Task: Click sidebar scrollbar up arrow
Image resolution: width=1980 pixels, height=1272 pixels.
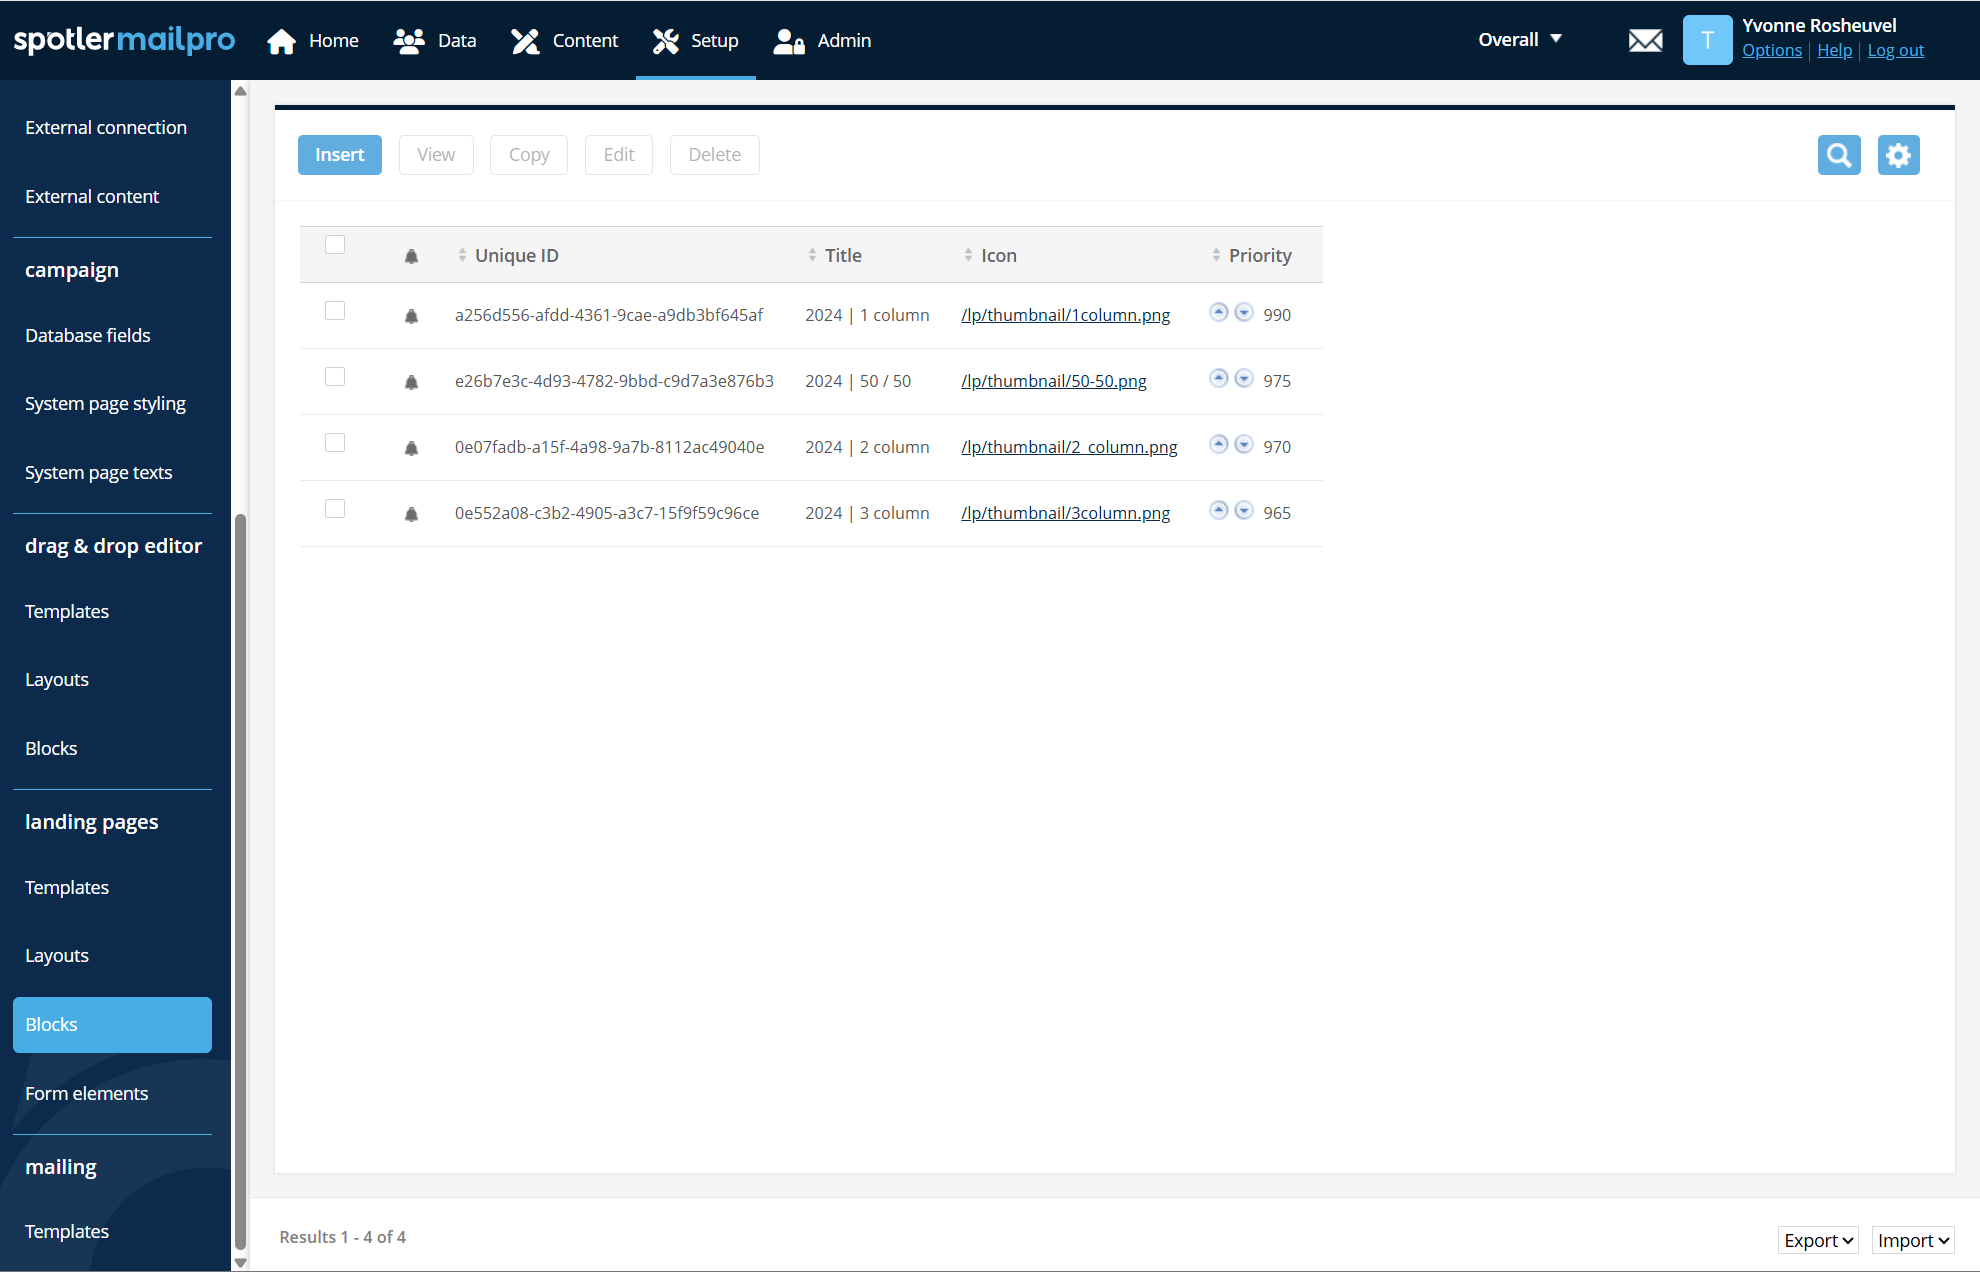Action: 240,91
